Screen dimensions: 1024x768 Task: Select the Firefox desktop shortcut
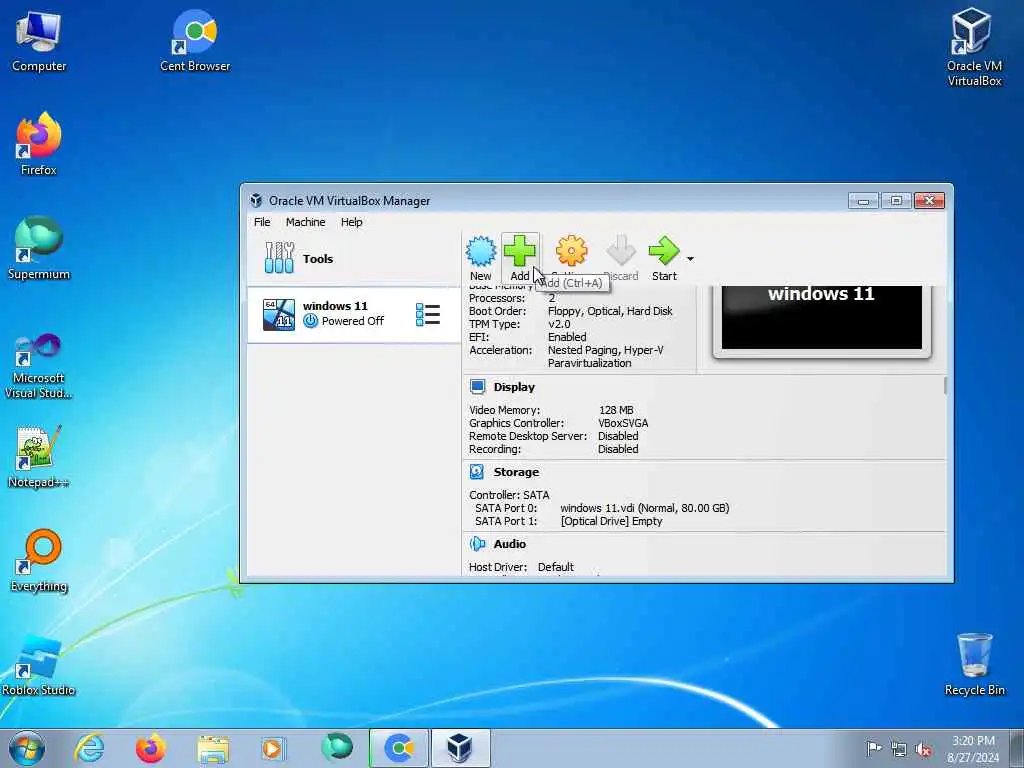[39, 144]
